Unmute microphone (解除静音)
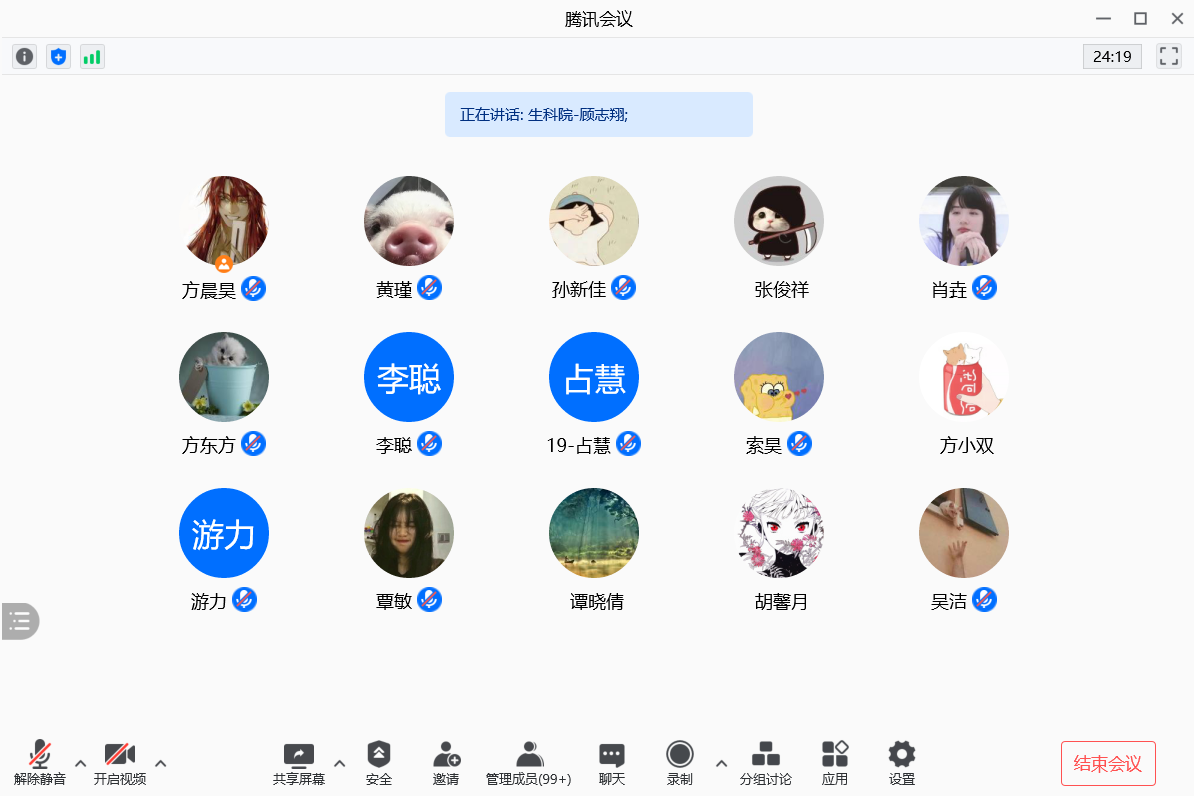 point(40,764)
